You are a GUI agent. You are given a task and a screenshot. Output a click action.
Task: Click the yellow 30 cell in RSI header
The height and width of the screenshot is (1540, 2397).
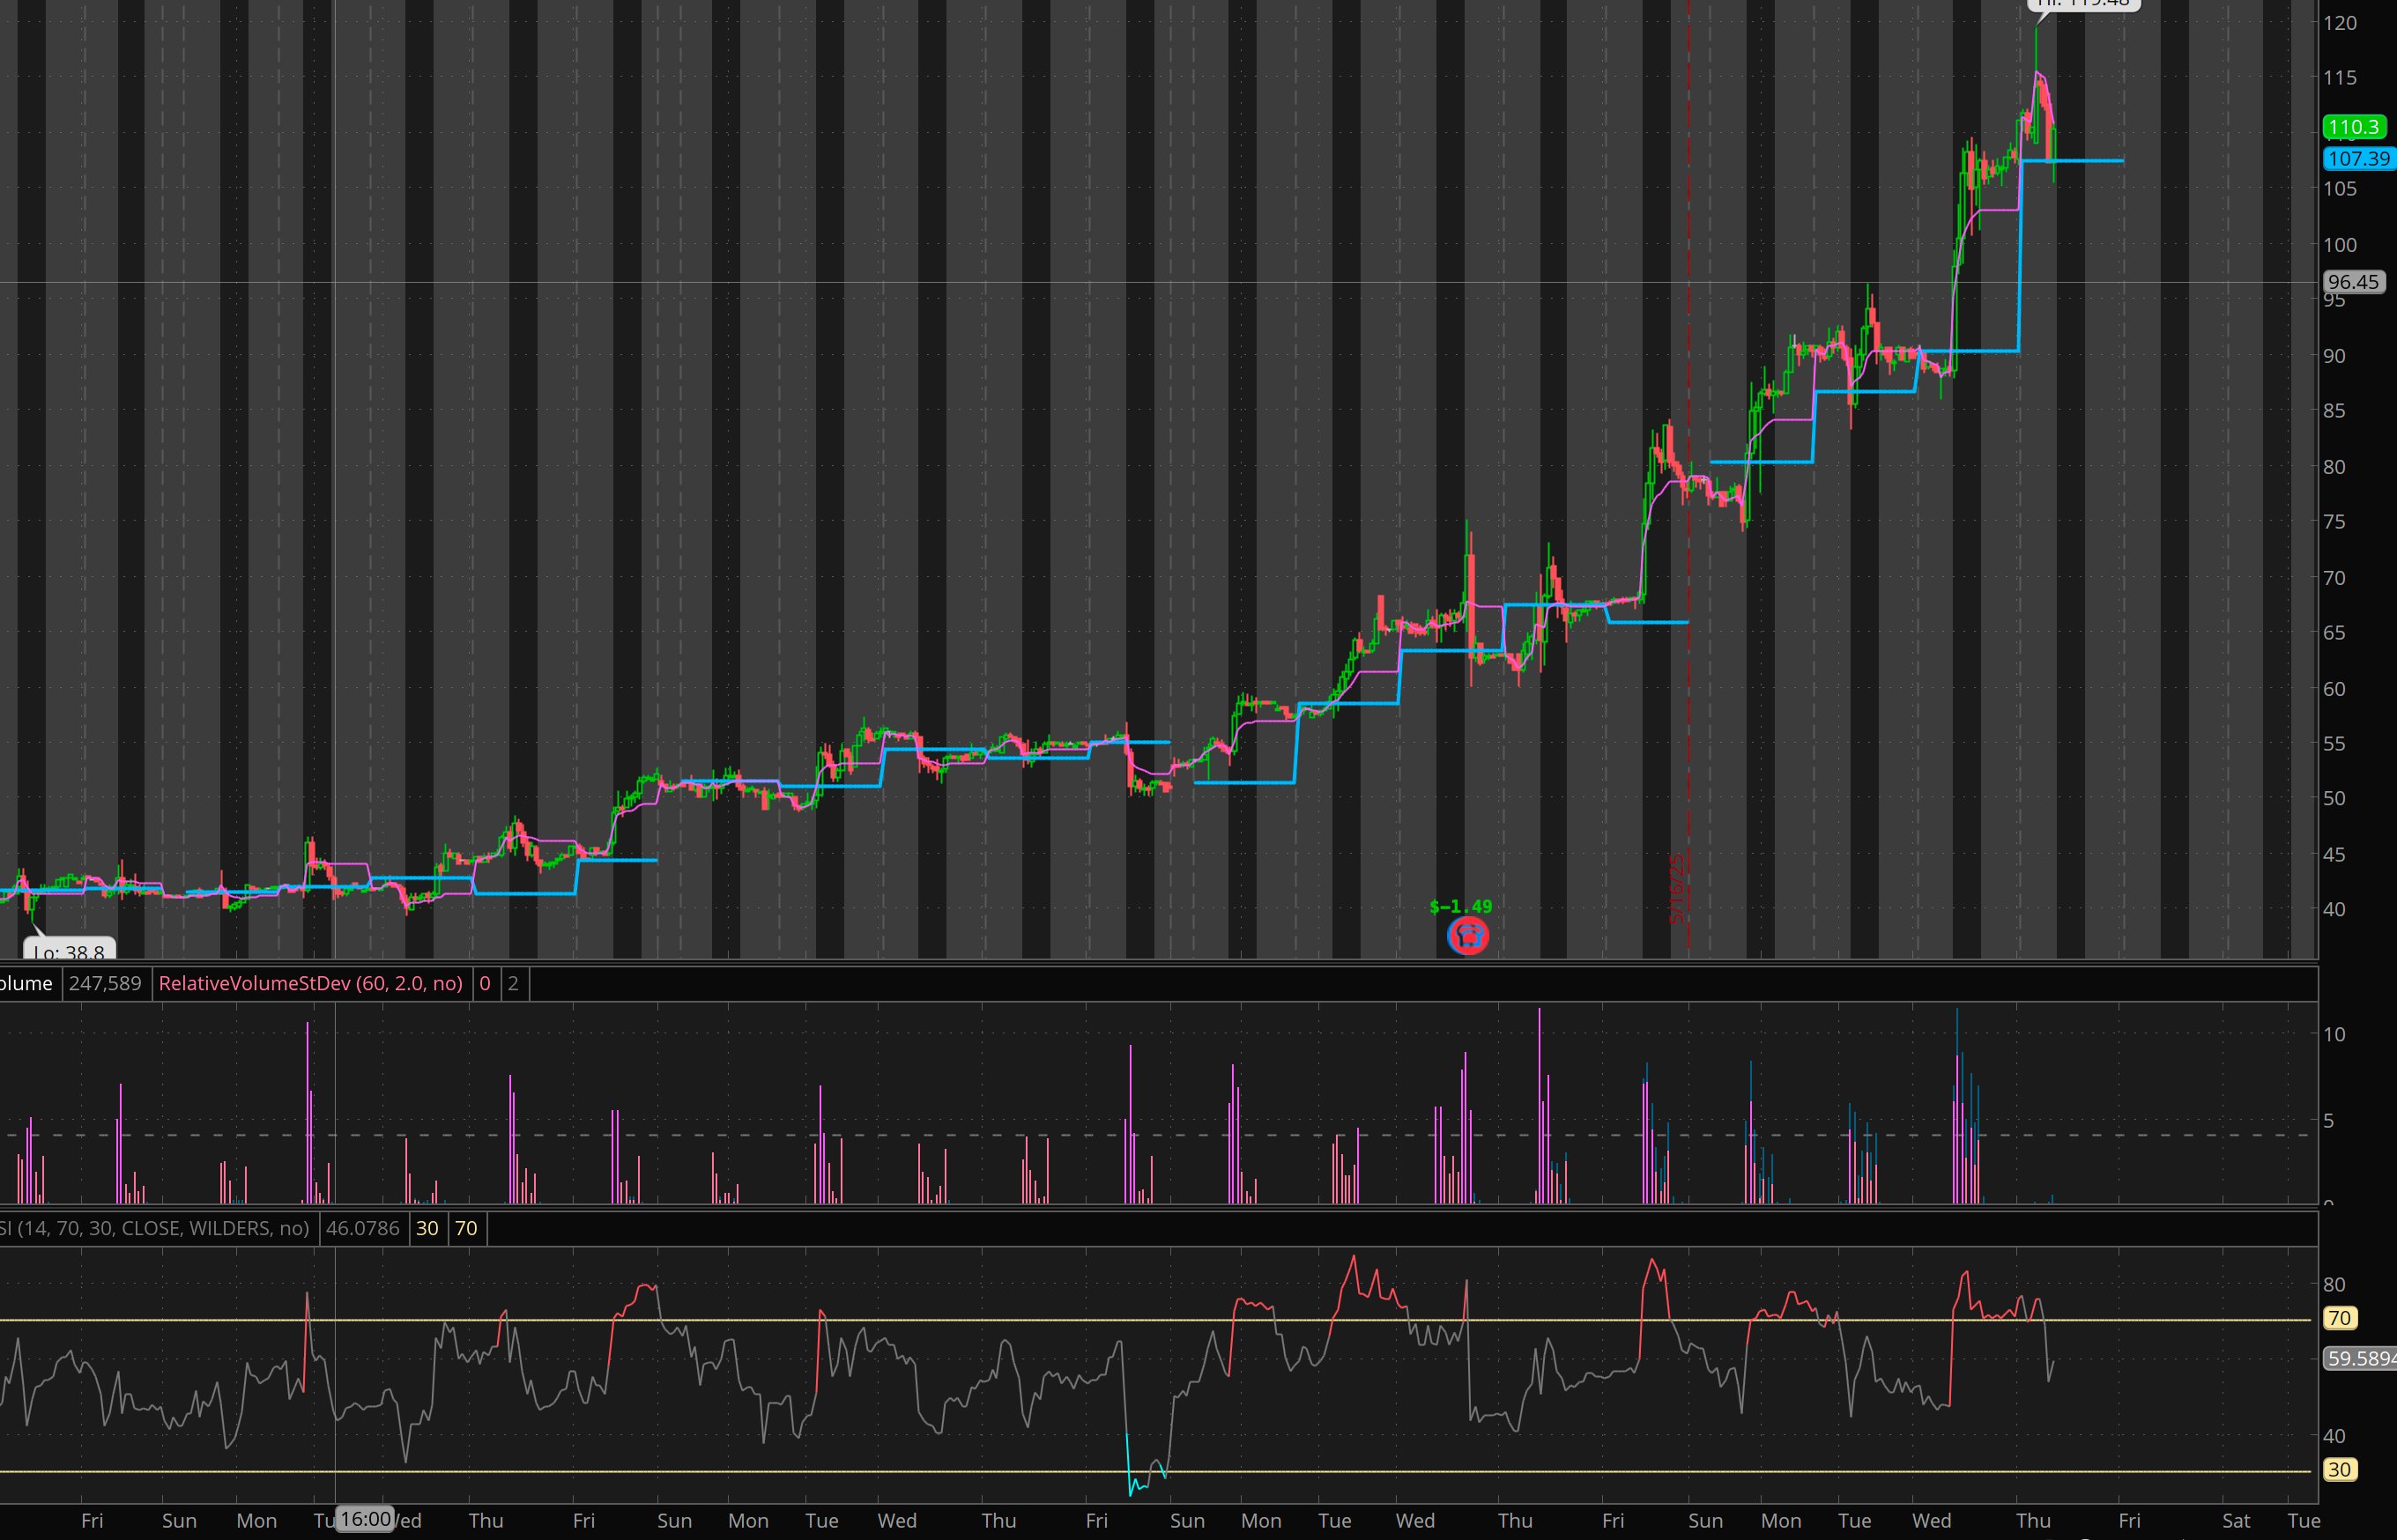click(x=427, y=1228)
